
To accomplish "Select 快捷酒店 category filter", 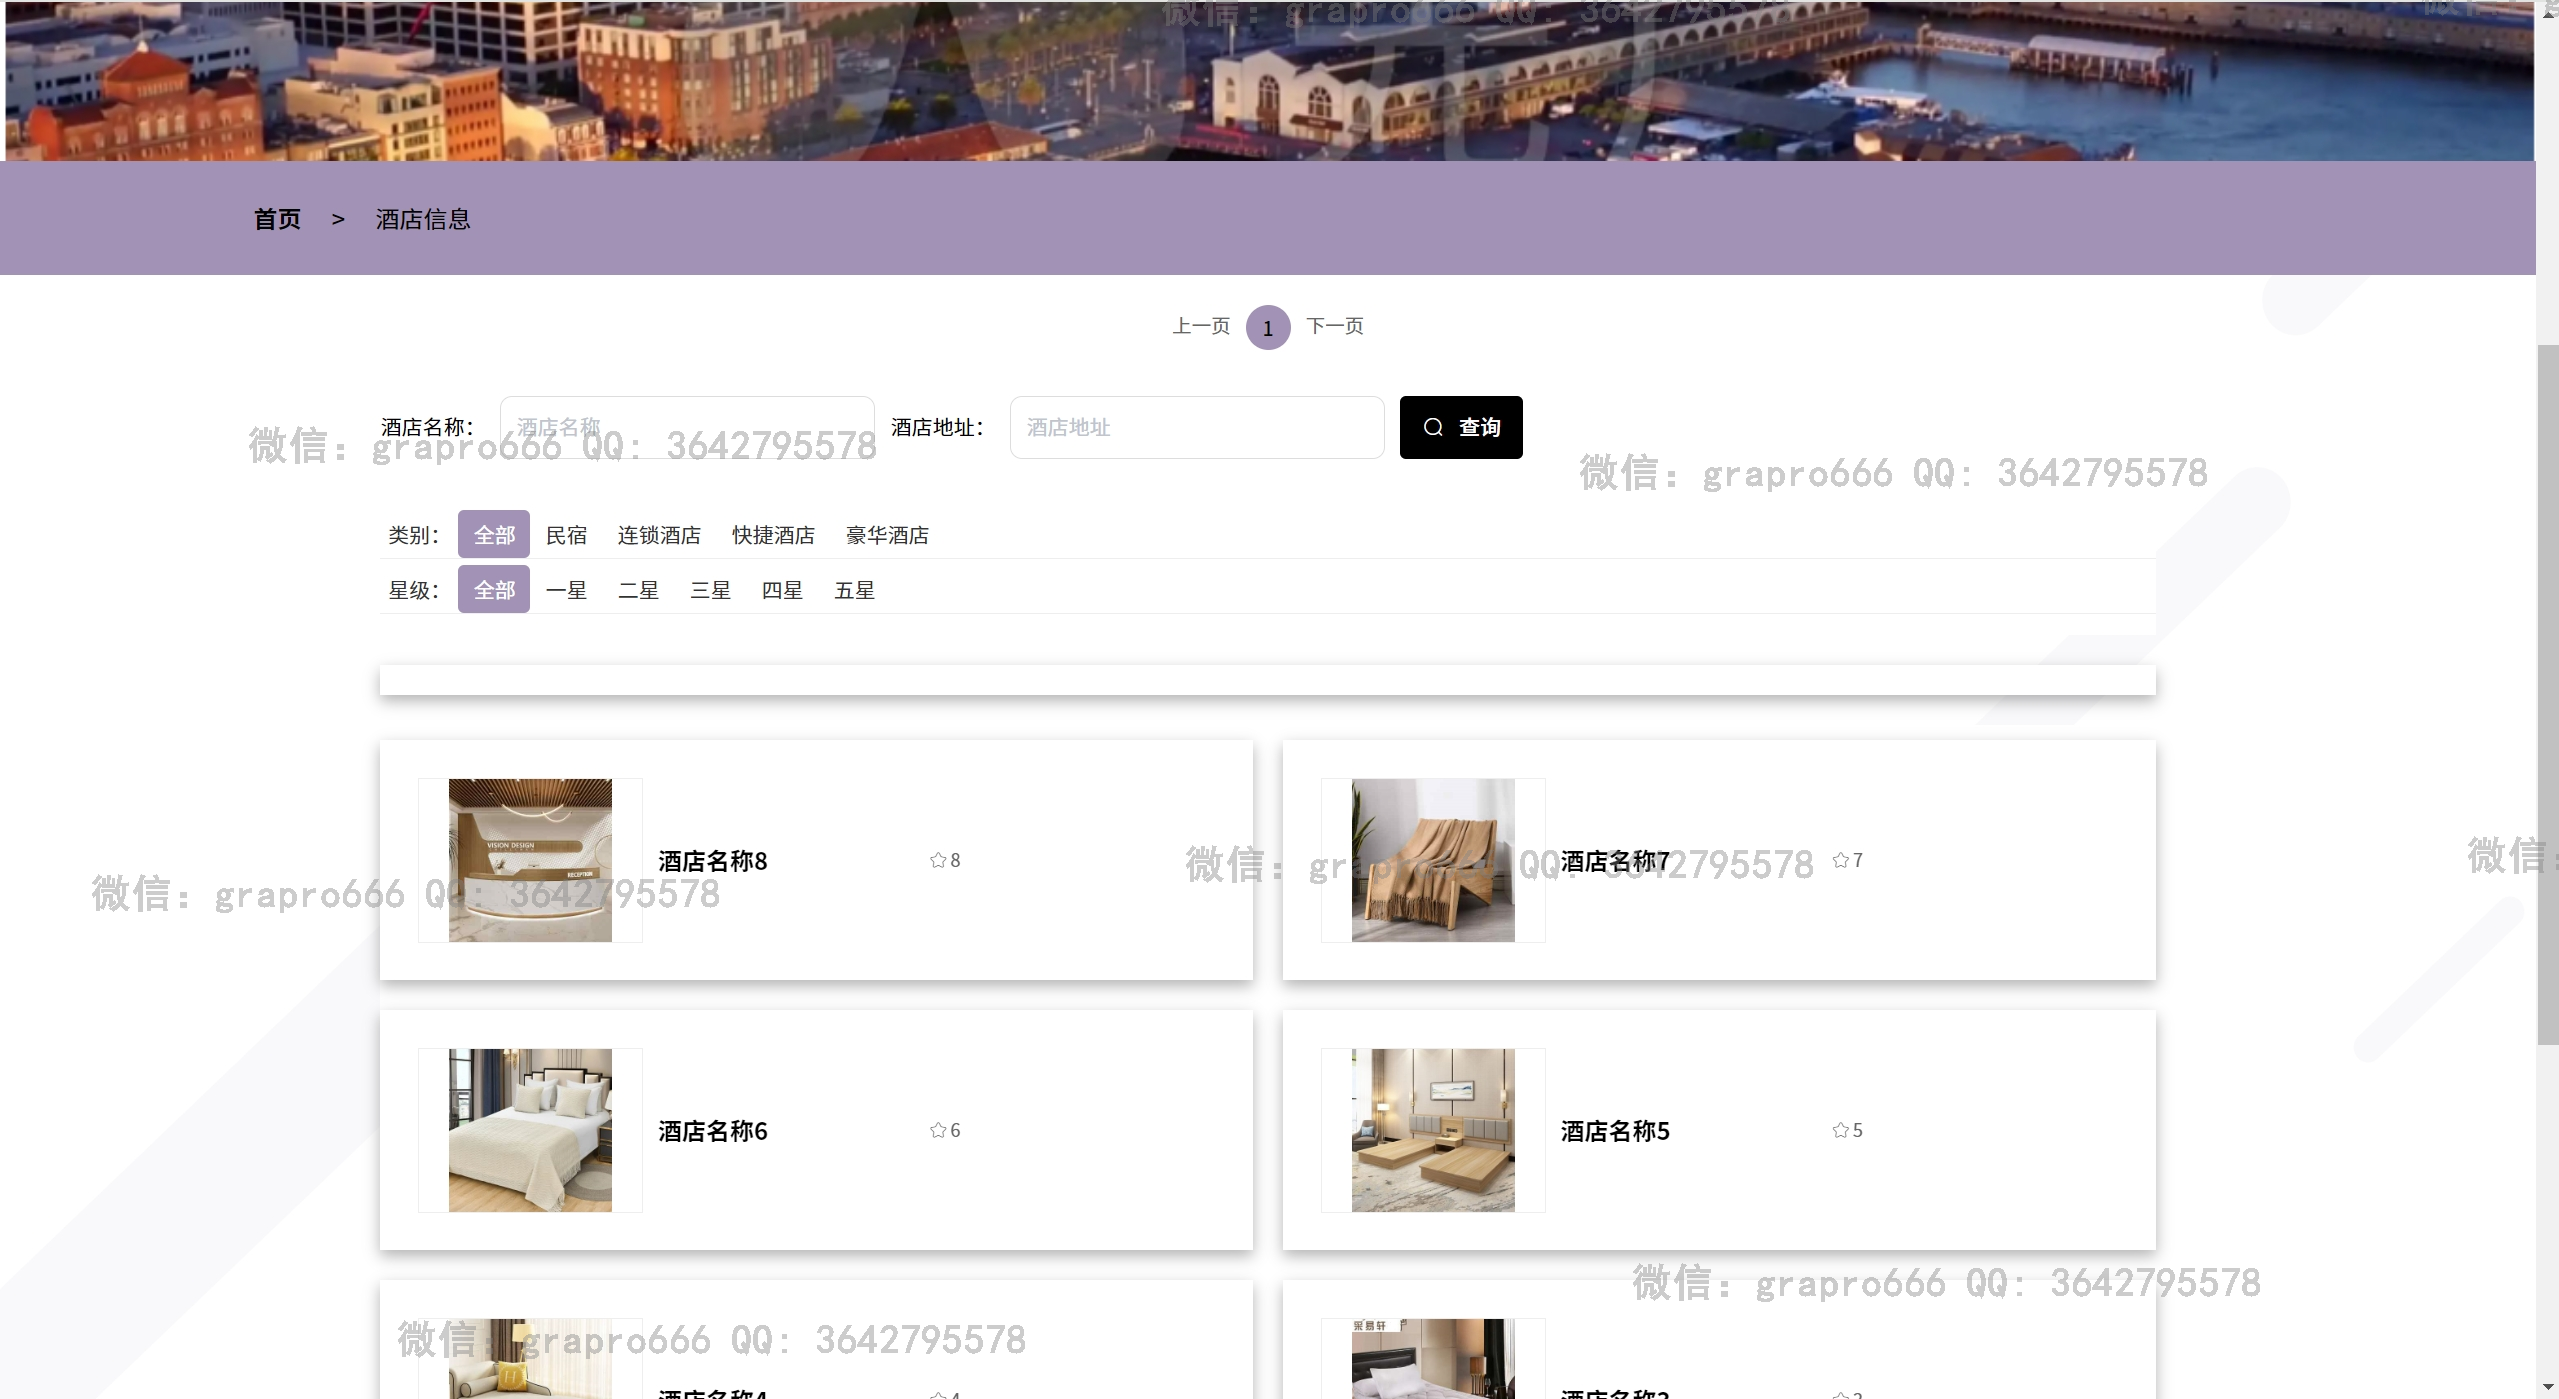I will tap(773, 535).
